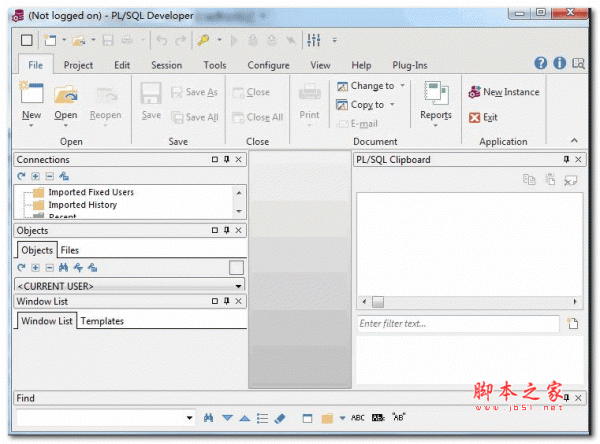Refresh the Connections panel
600x444 pixels.
pos(21,176)
